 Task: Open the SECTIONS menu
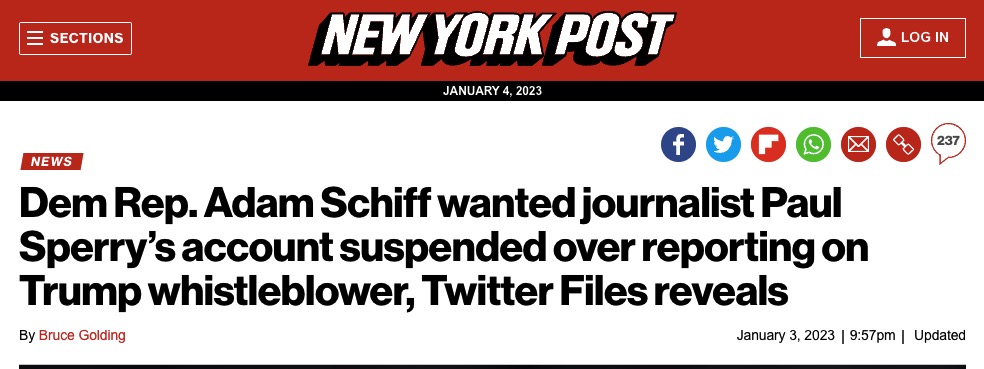click(75, 38)
